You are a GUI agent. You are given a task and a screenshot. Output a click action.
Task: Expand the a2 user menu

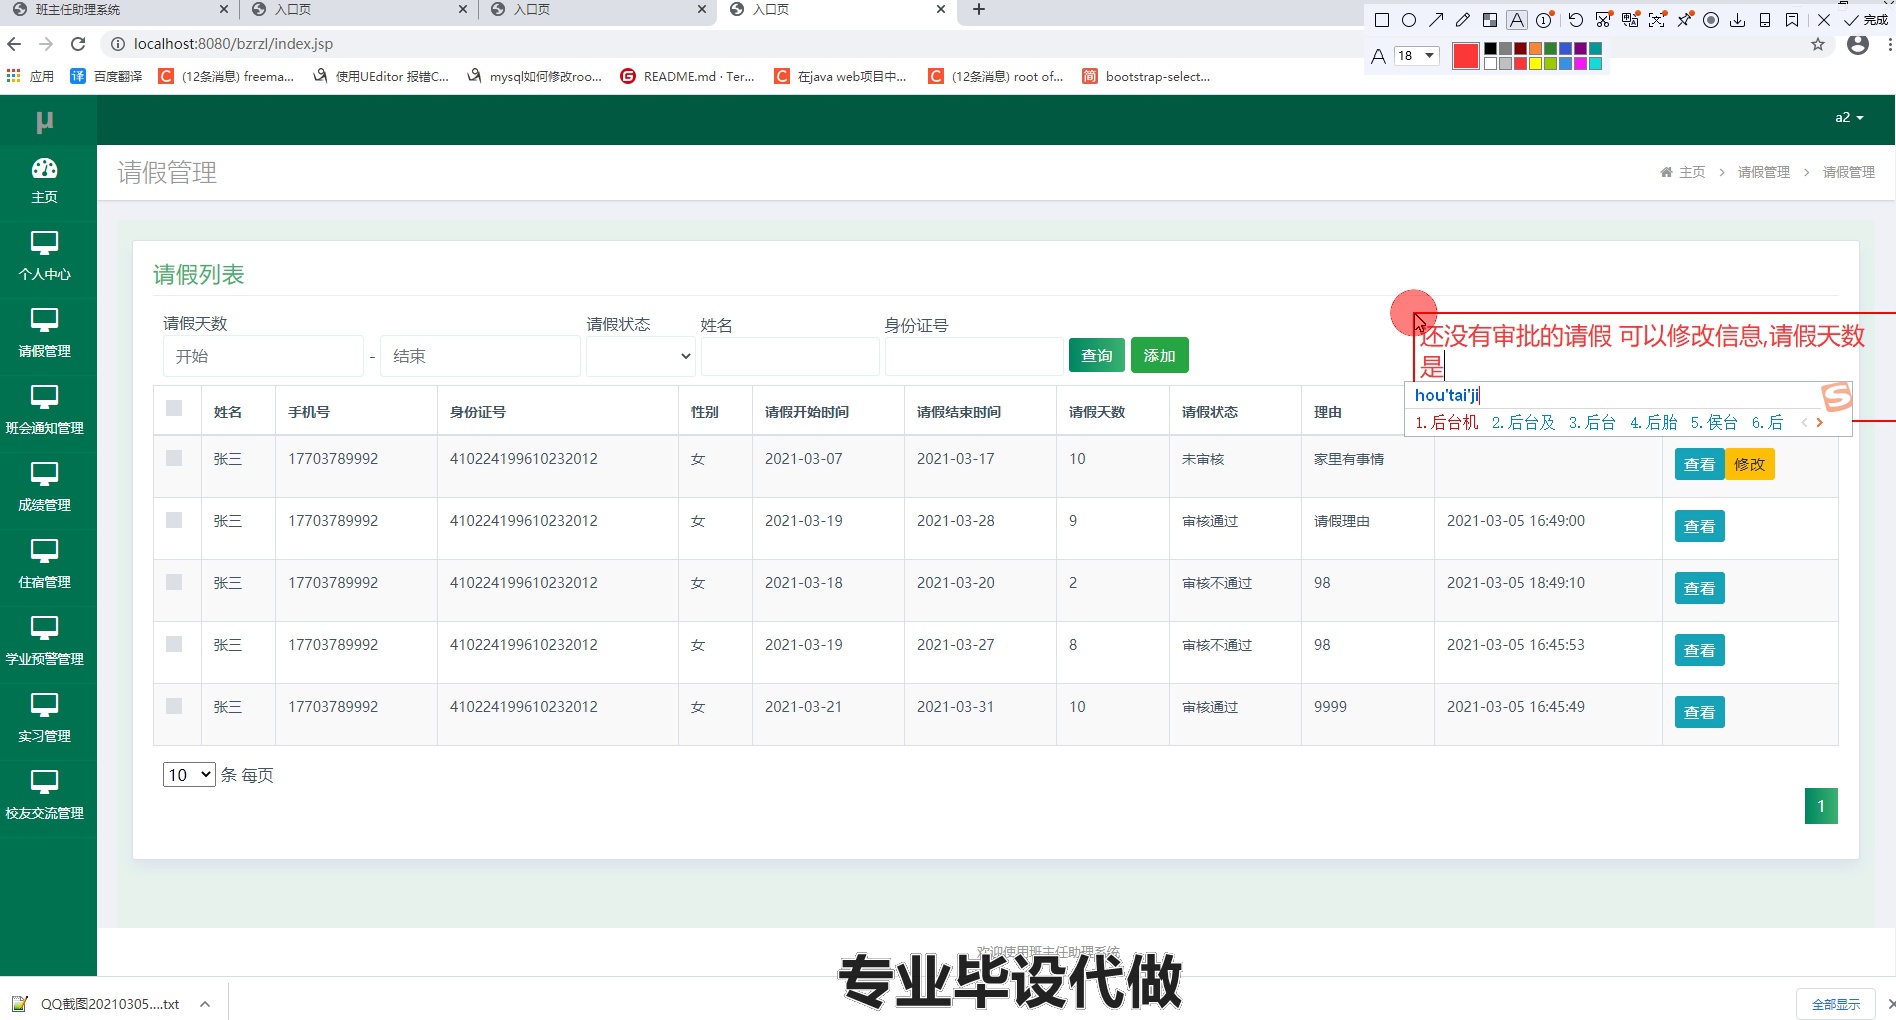[1849, 117]
